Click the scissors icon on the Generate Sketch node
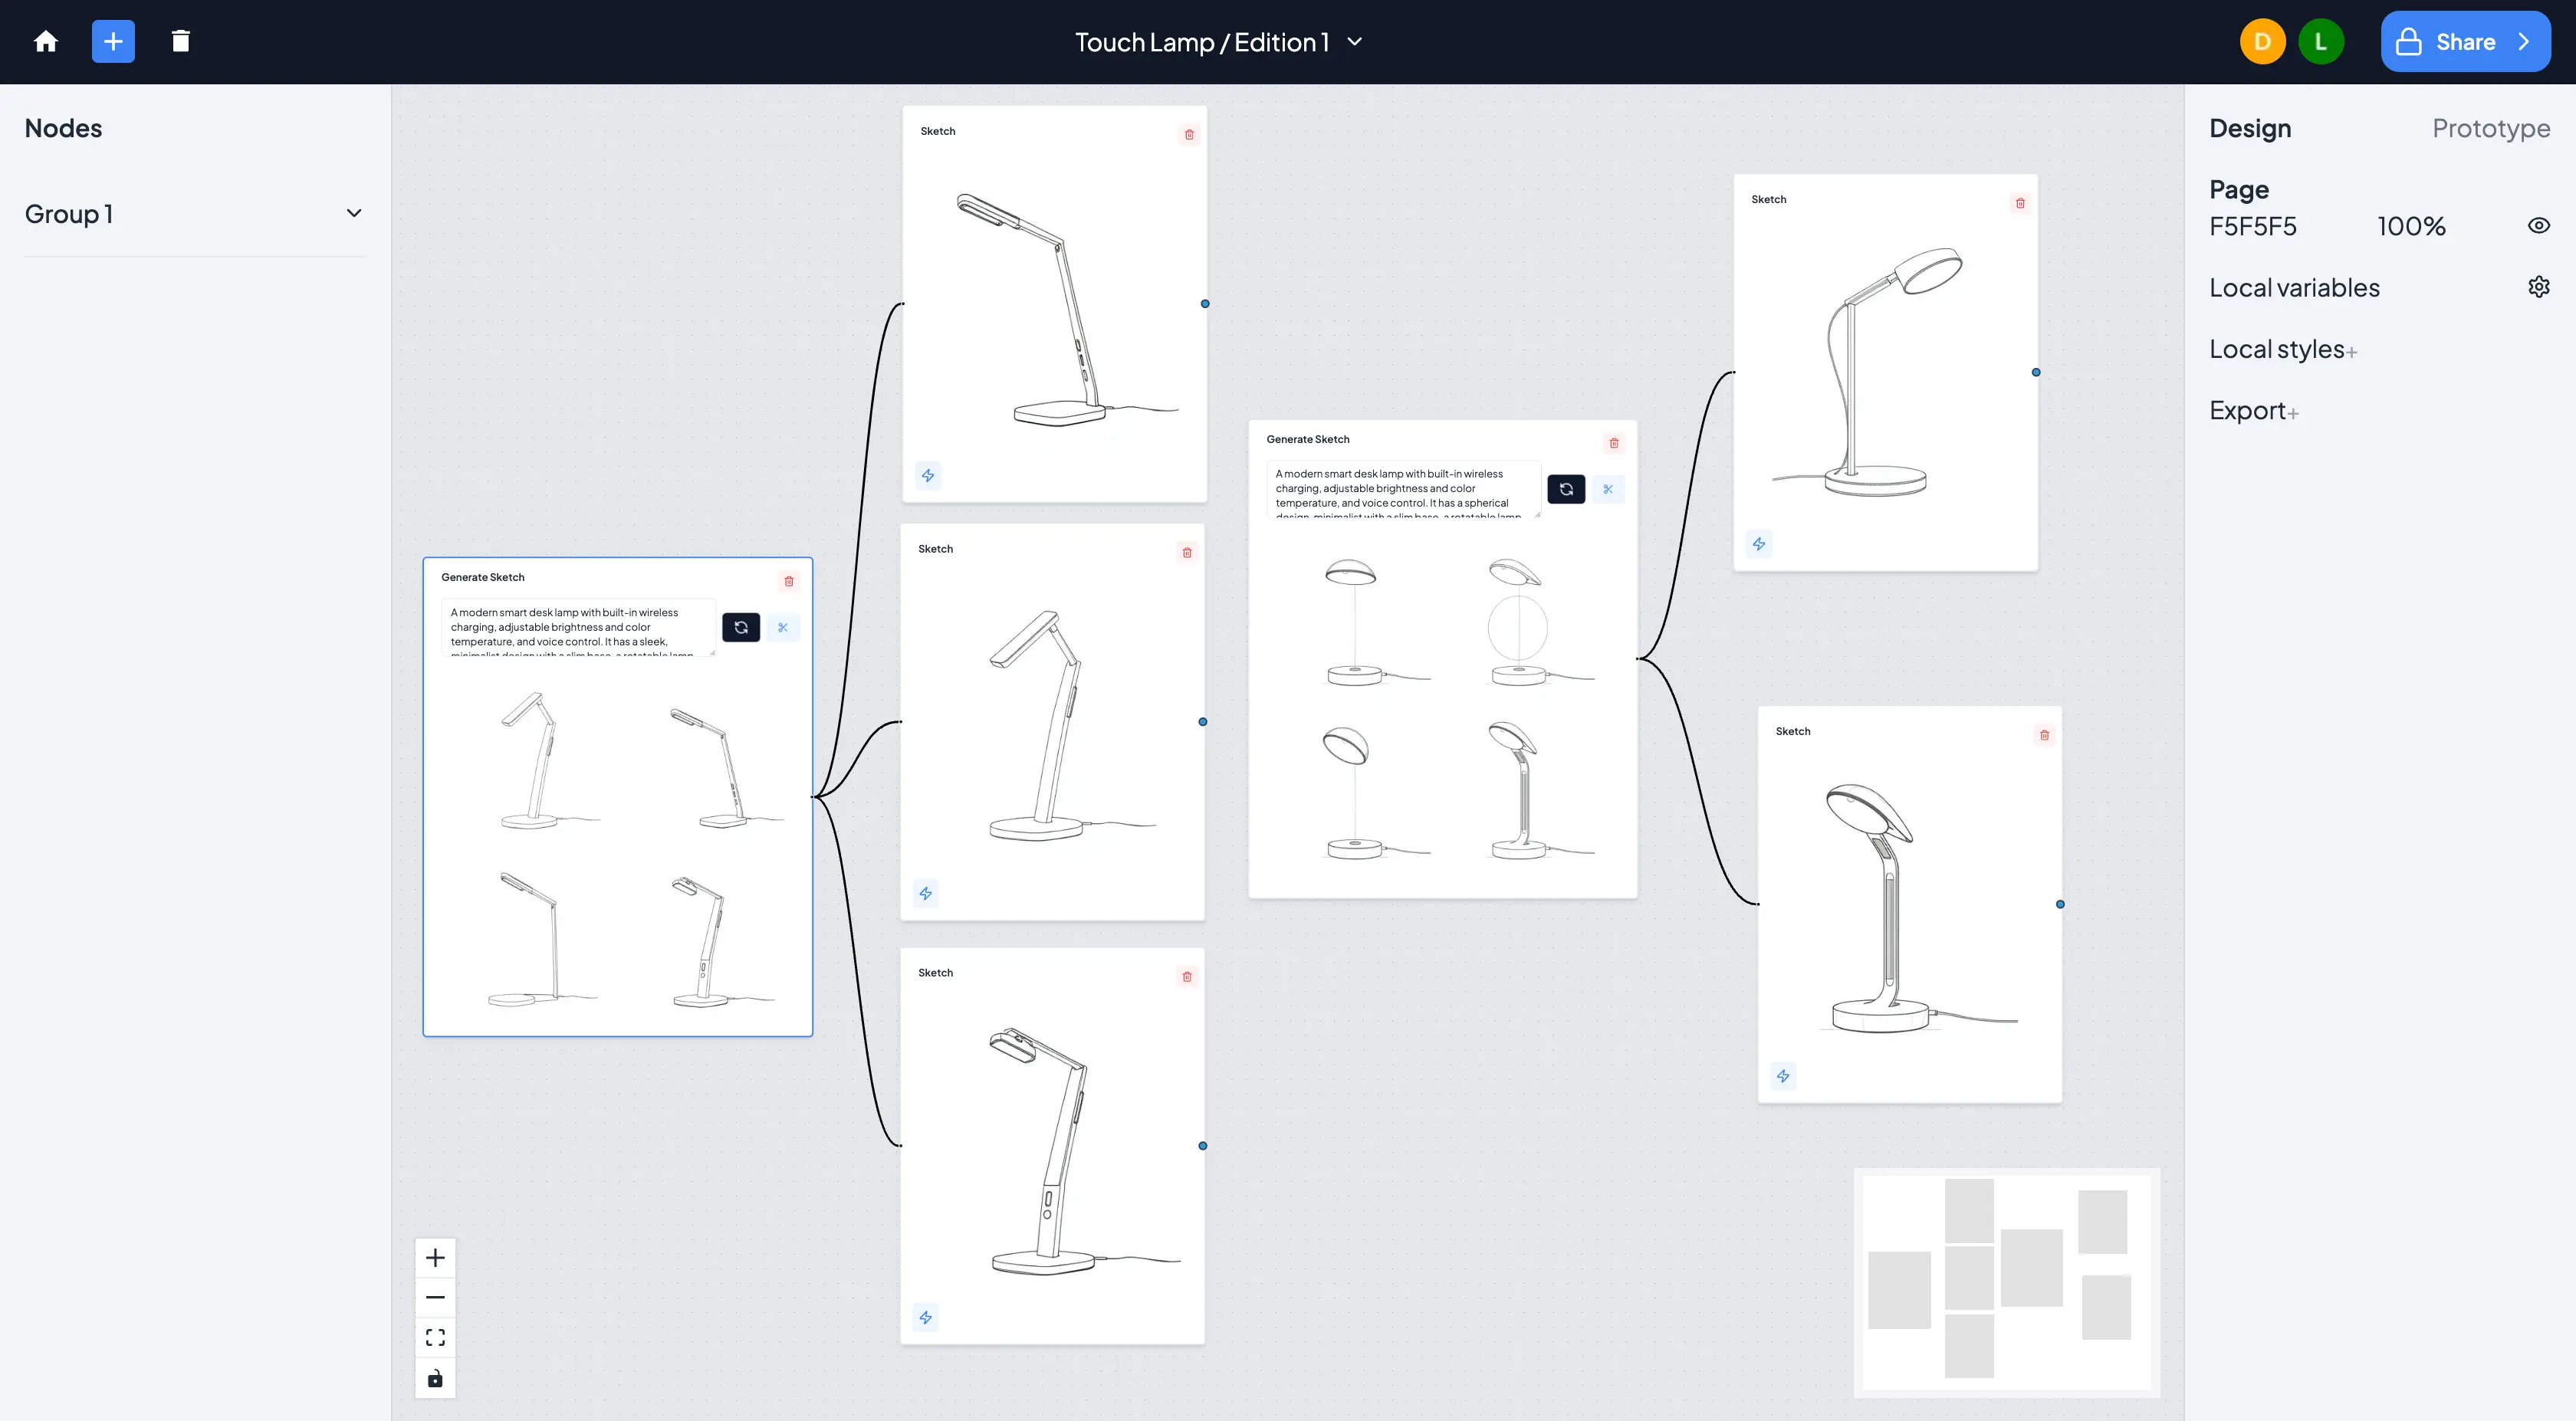Screen dimensions: 2576x1421 [x=784, y=628]
